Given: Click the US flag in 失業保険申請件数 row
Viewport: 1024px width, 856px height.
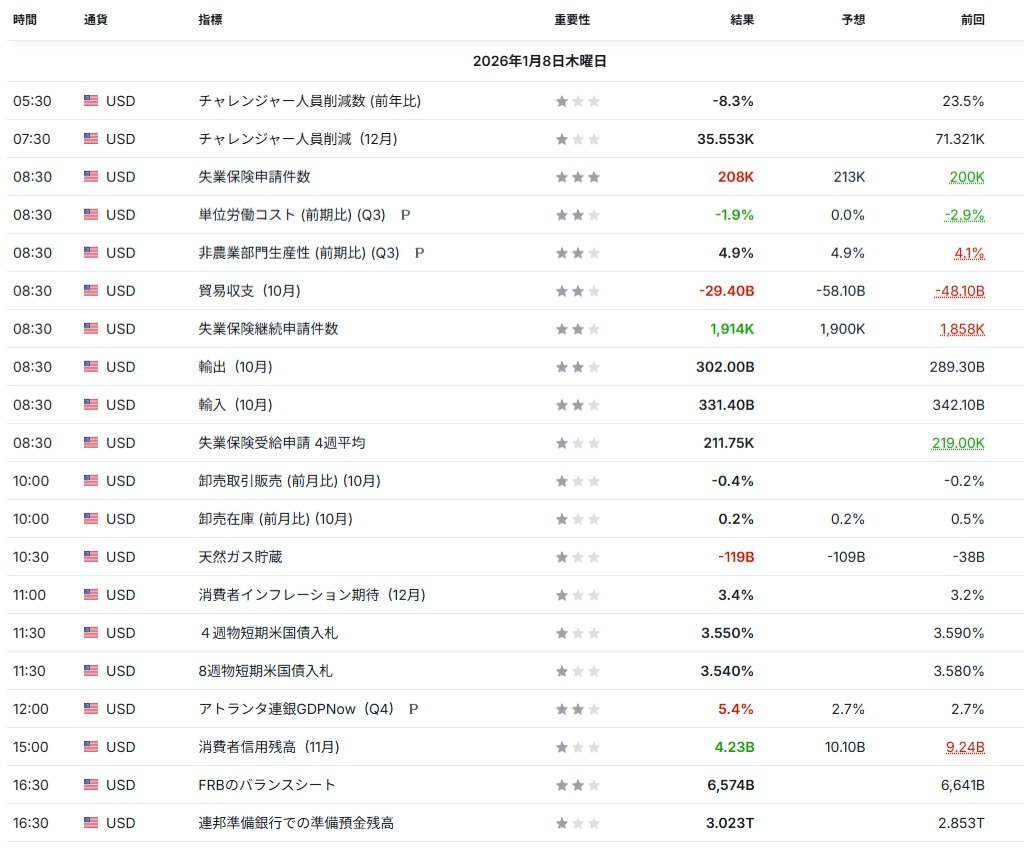Looking at the screenshot, I should (x=91, y=177).
